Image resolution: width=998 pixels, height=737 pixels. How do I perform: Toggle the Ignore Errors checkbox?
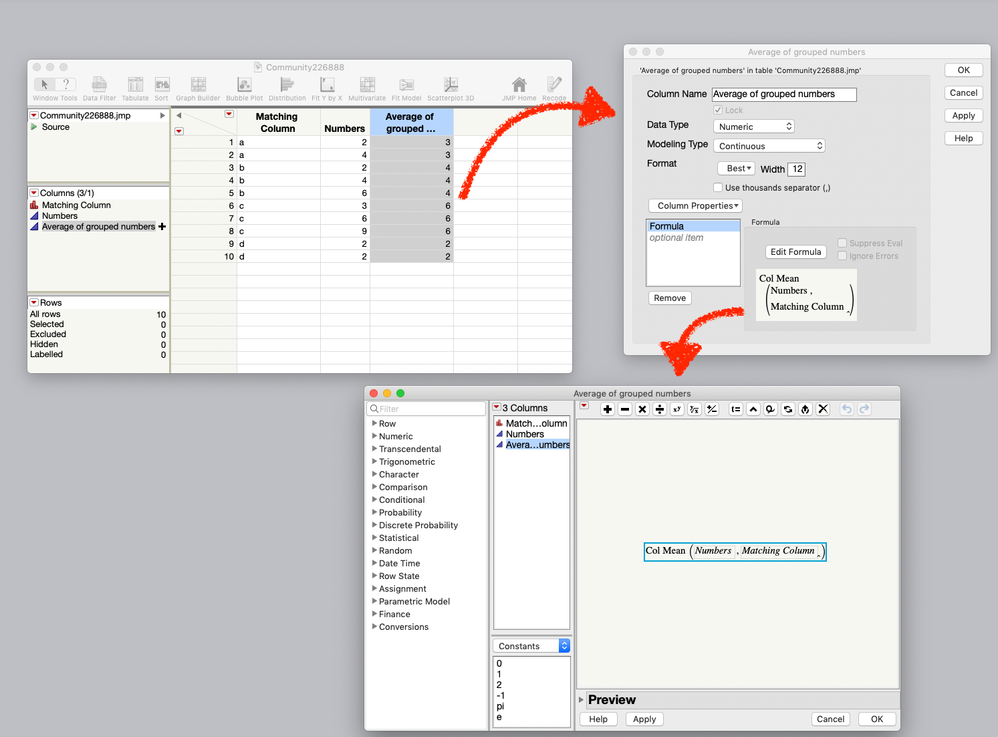(x=842, y=256)
